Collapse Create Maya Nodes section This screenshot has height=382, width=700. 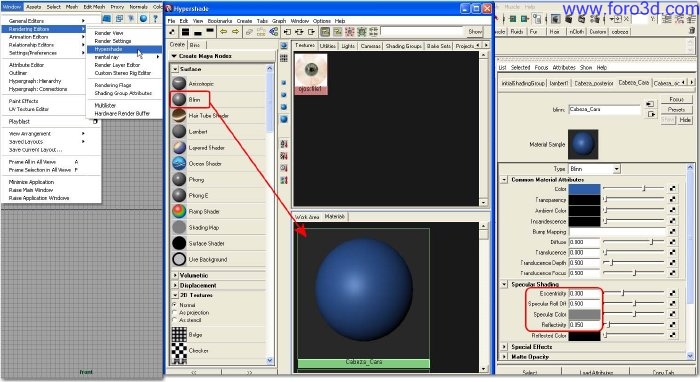(x=175, y=56)
